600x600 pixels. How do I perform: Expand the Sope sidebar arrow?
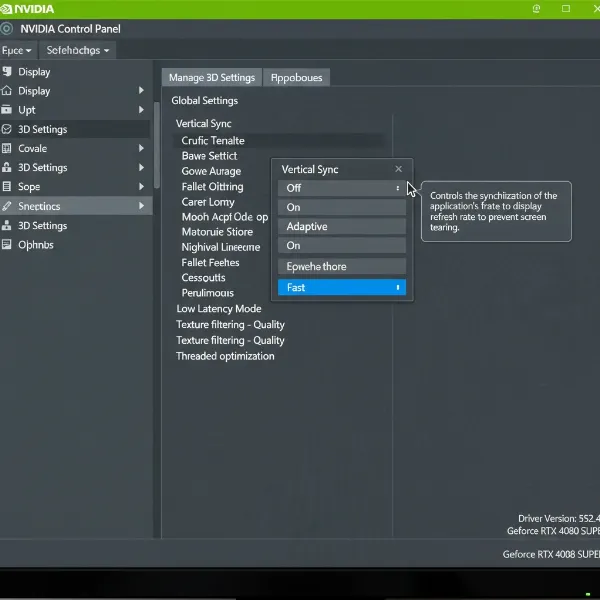141,186
